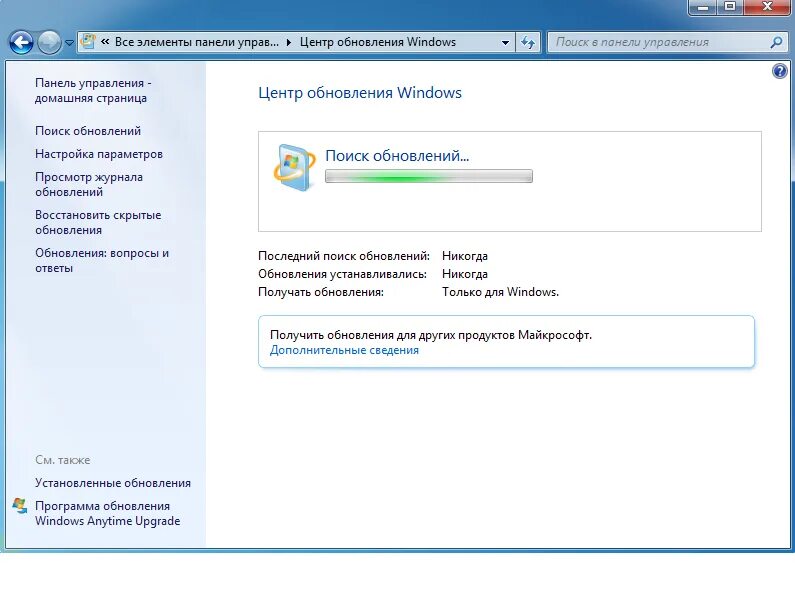Screen dimensions: 795x610
Task: Click "Никогда" next to Последний поиск обновлений
Action: pyautogui.click(x=465, y=256)
